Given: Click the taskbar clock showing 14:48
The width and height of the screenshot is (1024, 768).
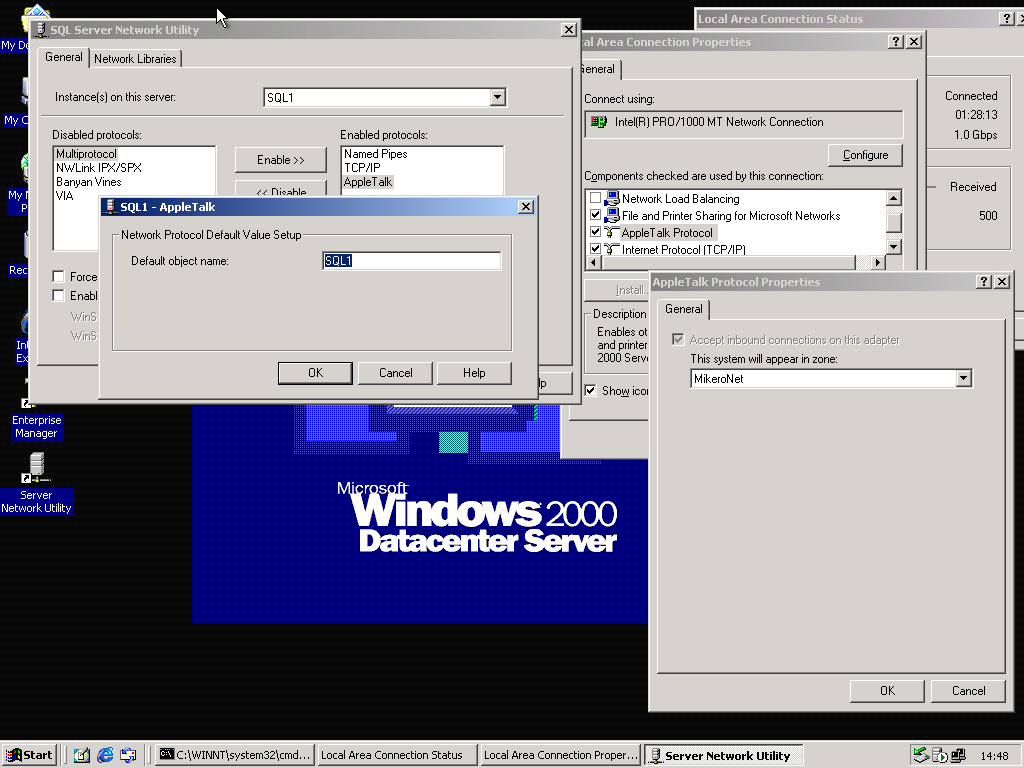Looking at the screenshot, I should tap(994, 756).
